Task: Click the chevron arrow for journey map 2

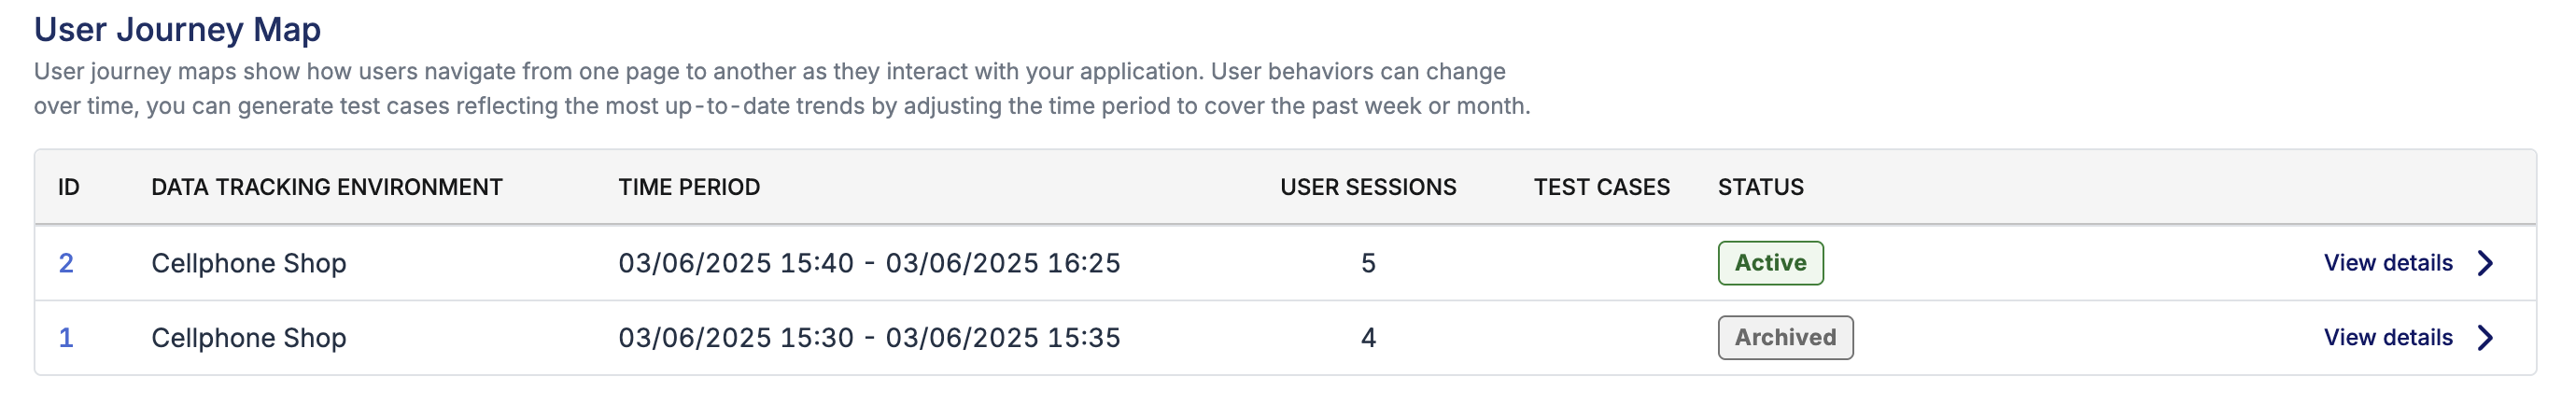Action: pos(2485,263)
